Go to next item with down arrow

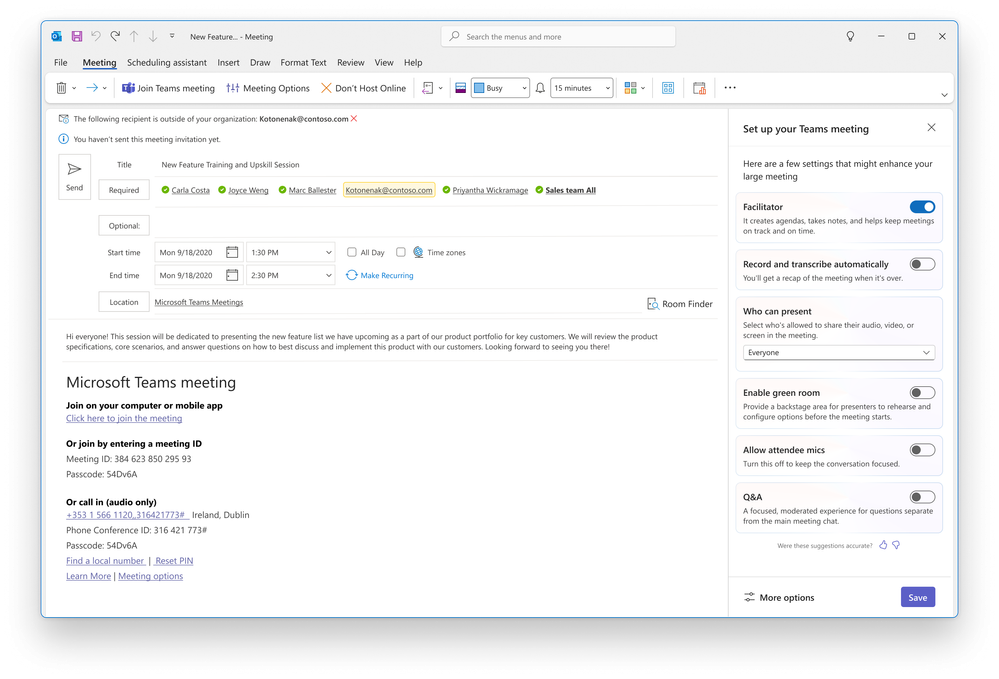click(x=153, y=36)
